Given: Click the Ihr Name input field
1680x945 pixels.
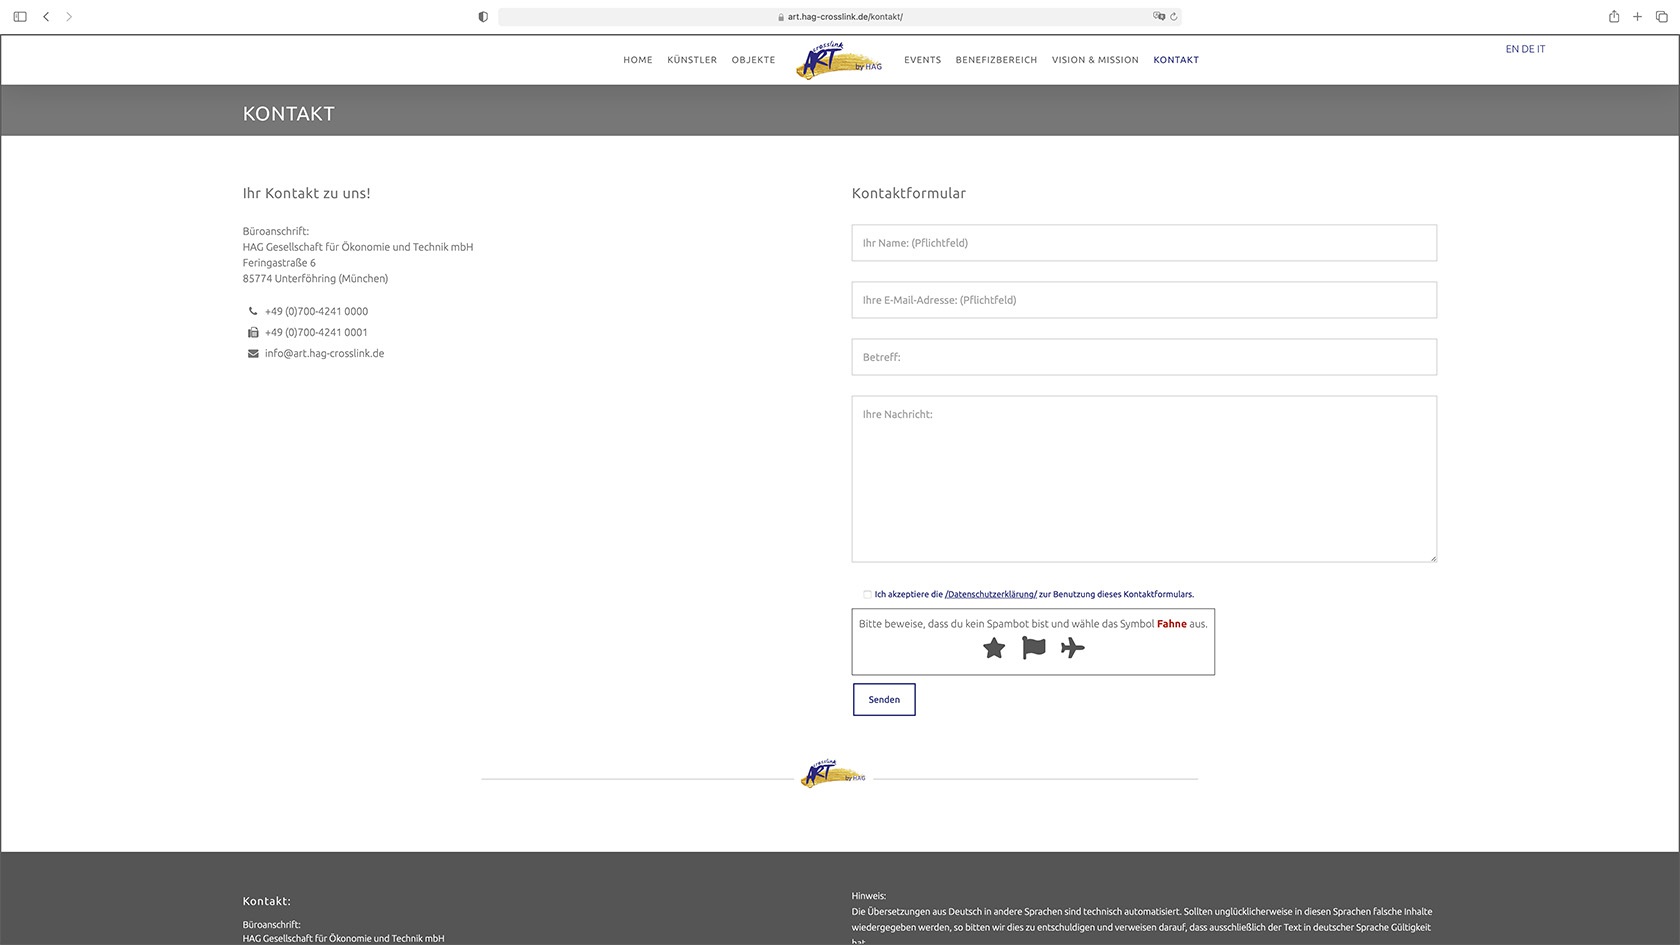Looking at the screenshot, I should tap(1144, 243).
